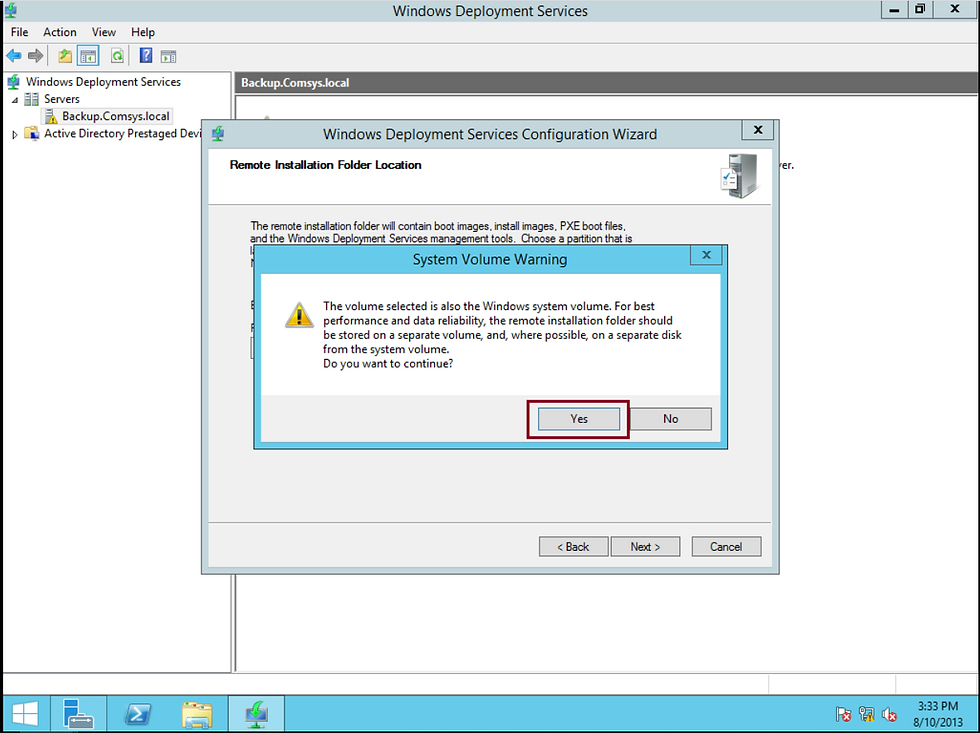Click 'Remote Installation Folder Location' heading
The width and height of the screenshot is (980, 733).
(x=326, y=165)
